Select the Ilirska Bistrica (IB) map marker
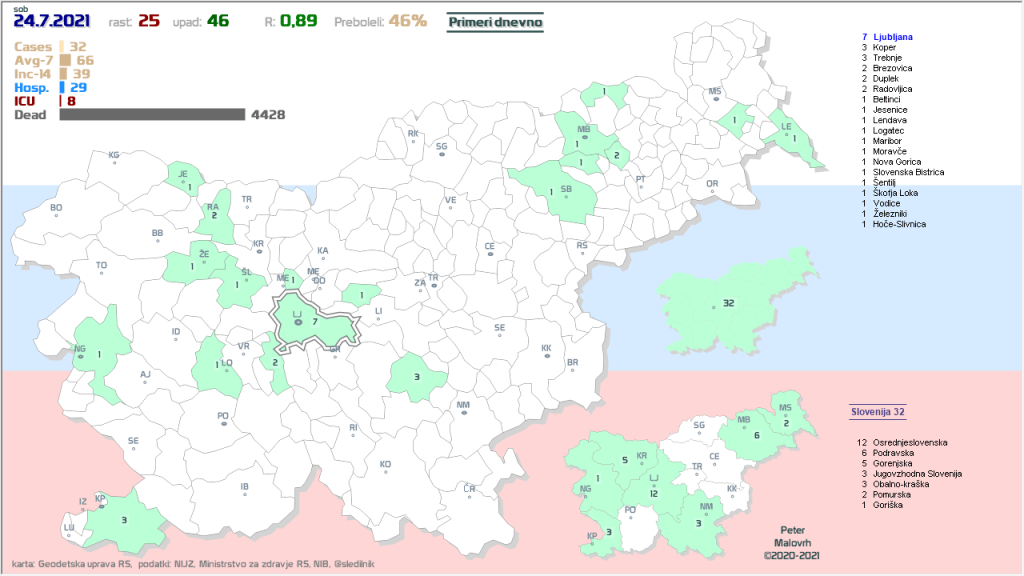The image size is (1024, 576). [244, 494]
